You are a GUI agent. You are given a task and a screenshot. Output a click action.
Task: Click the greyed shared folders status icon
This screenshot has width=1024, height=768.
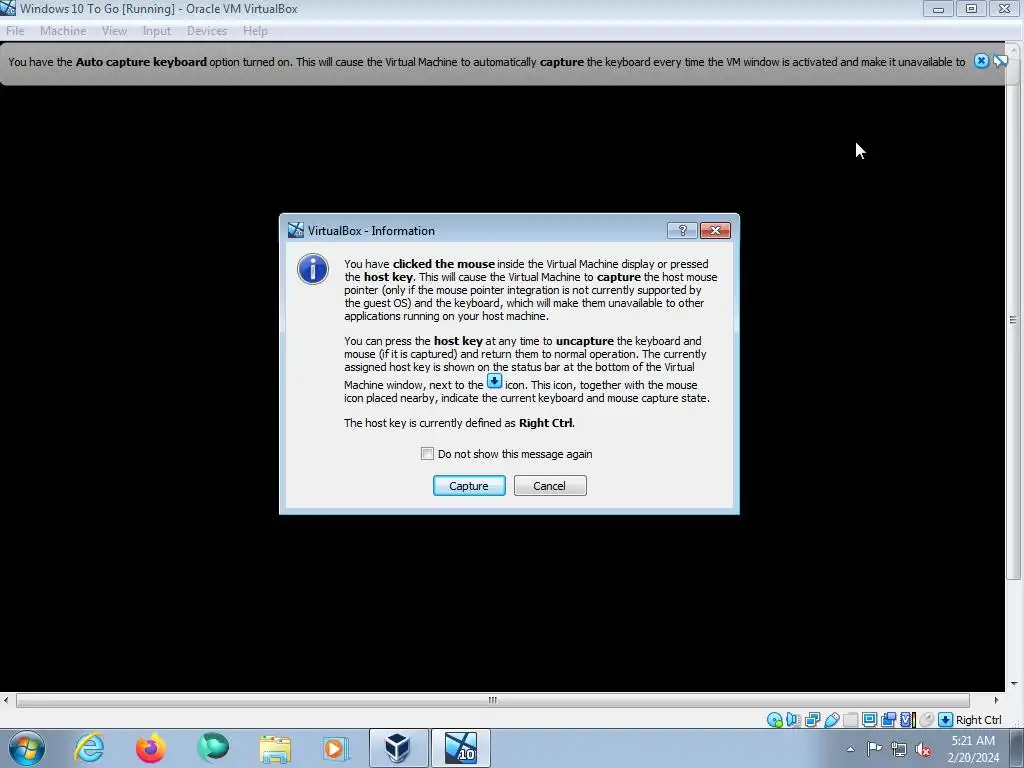point(850,720)
